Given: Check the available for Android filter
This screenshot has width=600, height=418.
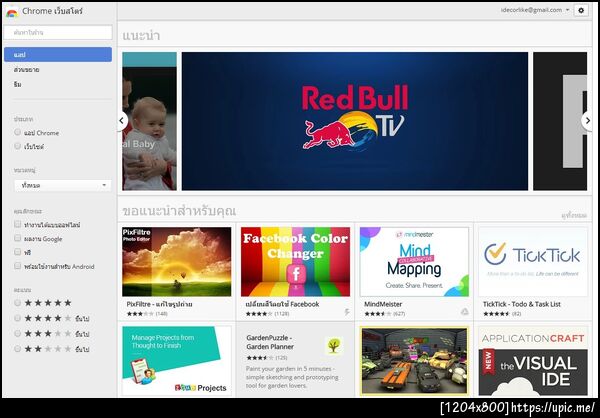Looking at the screenshot, I should (17, 266).
